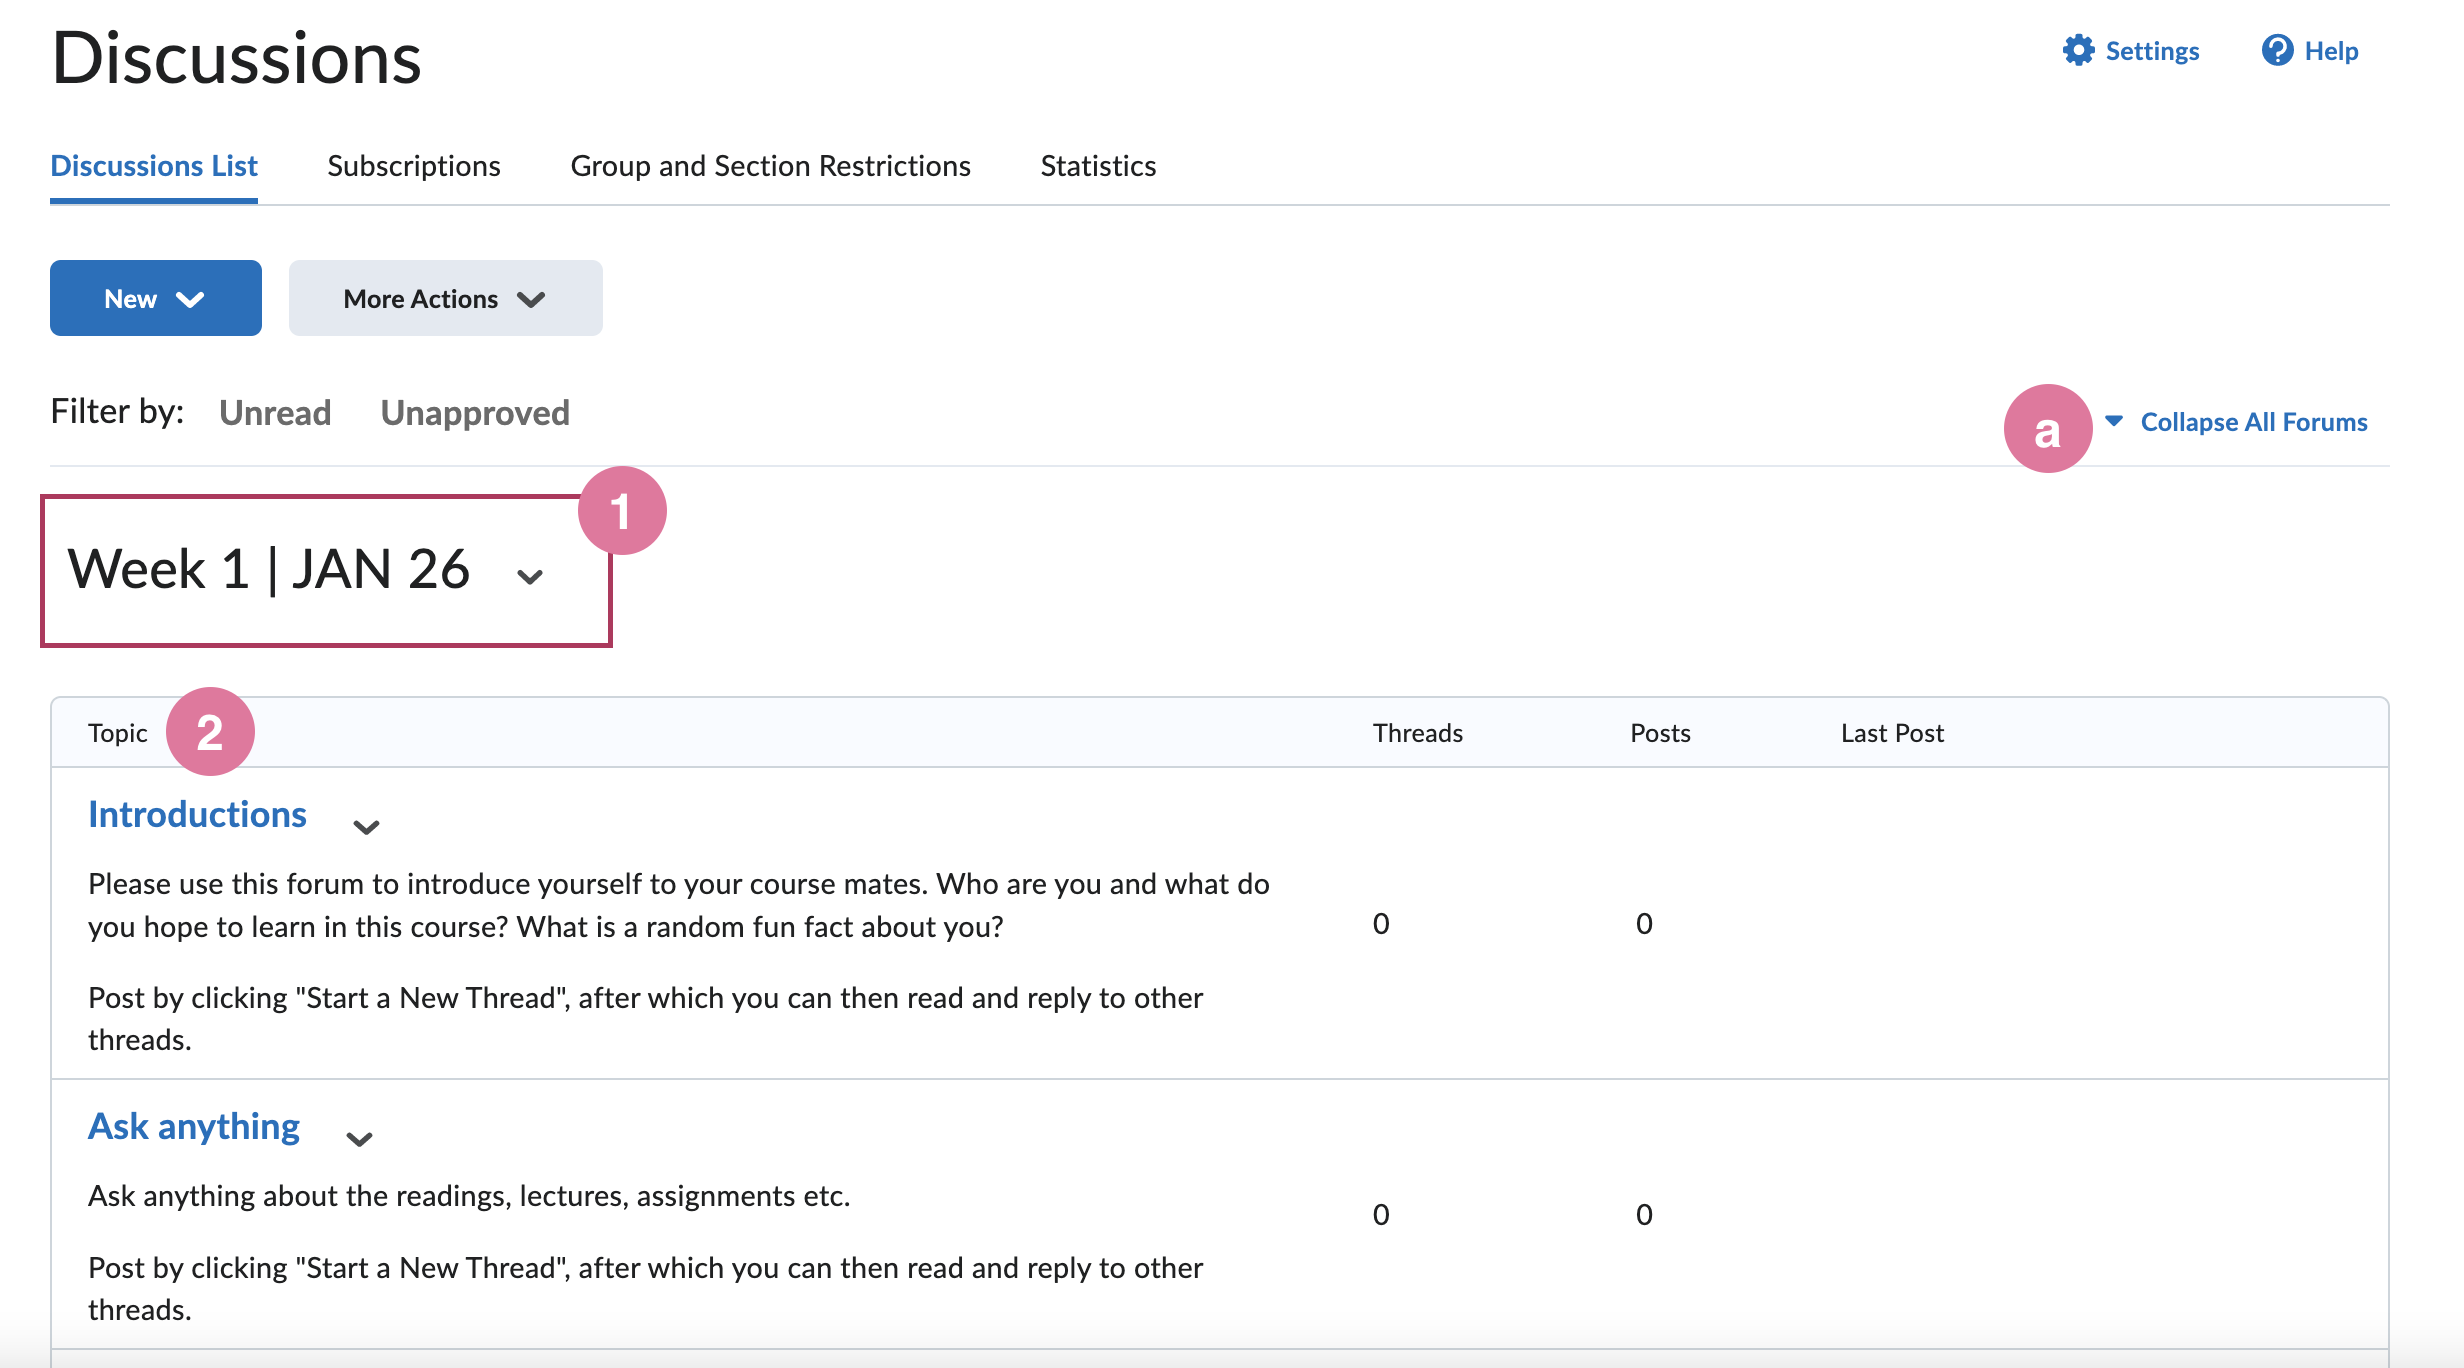Switch to the Subscriptions tab
The height and width of the screenshot is (1368, 2464).
(x=413, y=165)
